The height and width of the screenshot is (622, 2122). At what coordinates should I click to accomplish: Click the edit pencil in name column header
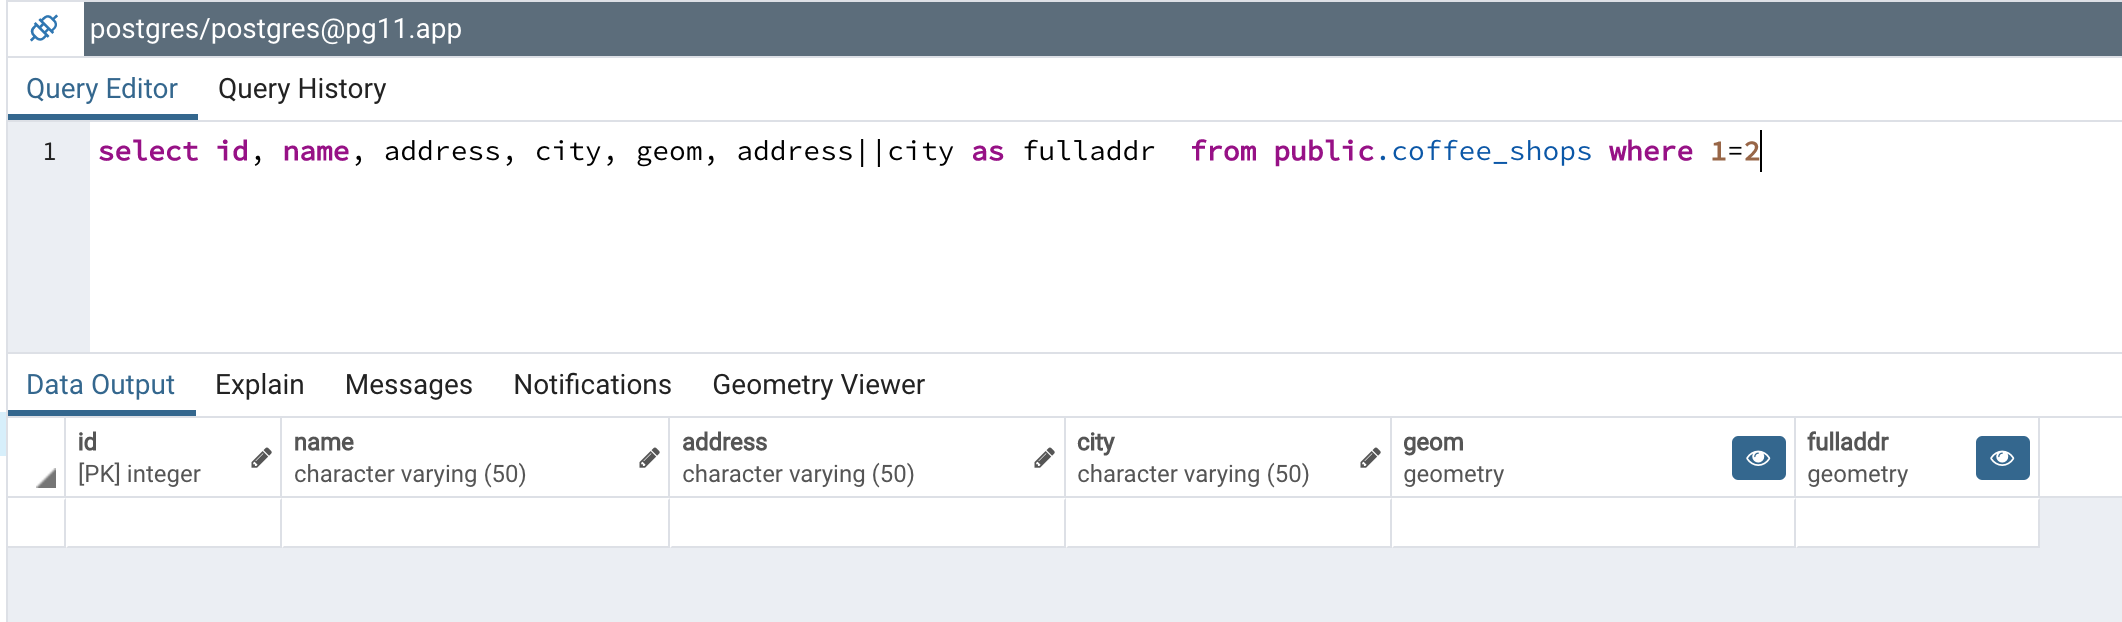649,458
